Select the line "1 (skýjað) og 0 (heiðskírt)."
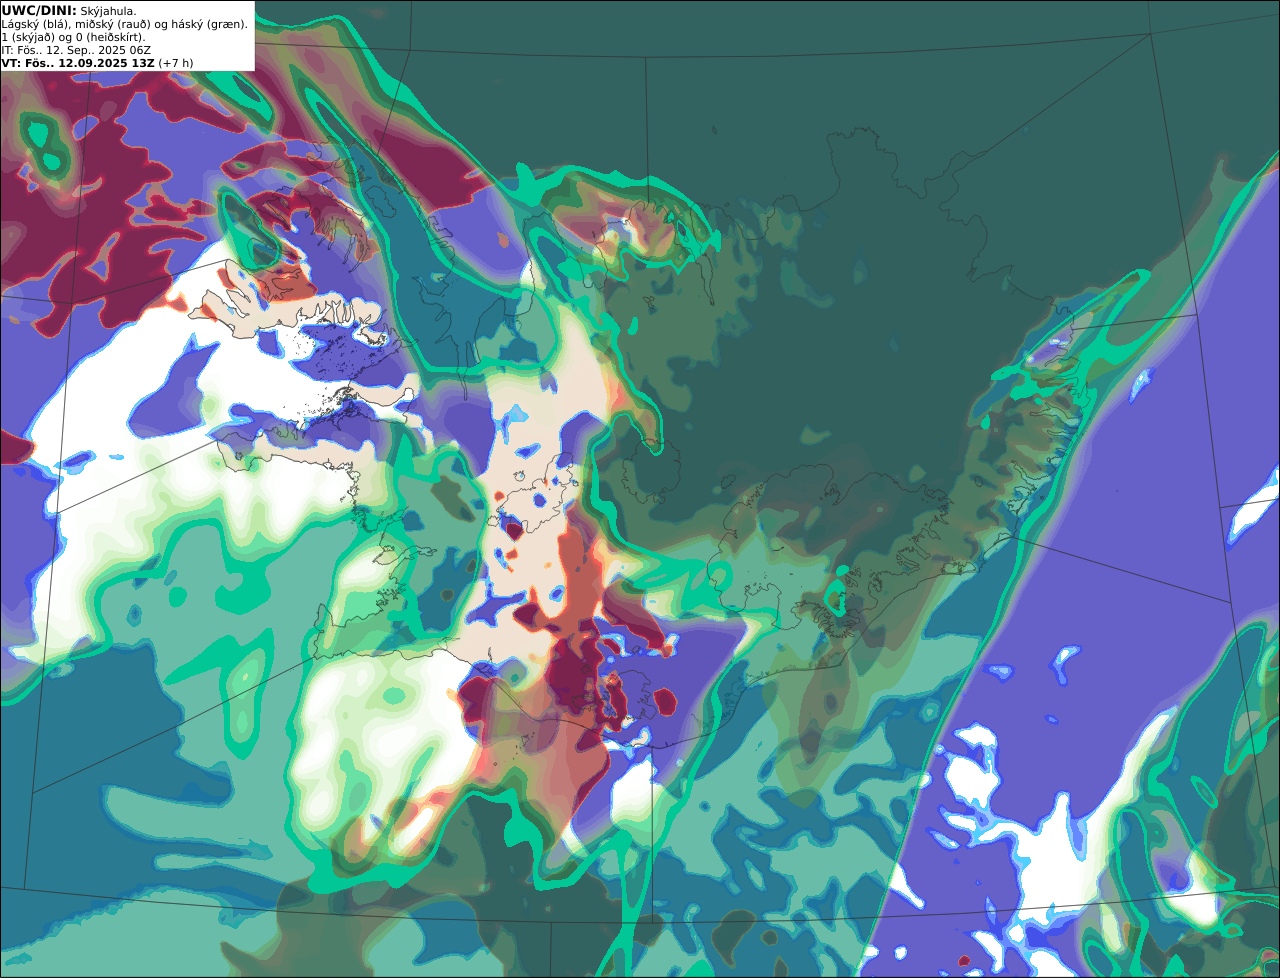 73,37
